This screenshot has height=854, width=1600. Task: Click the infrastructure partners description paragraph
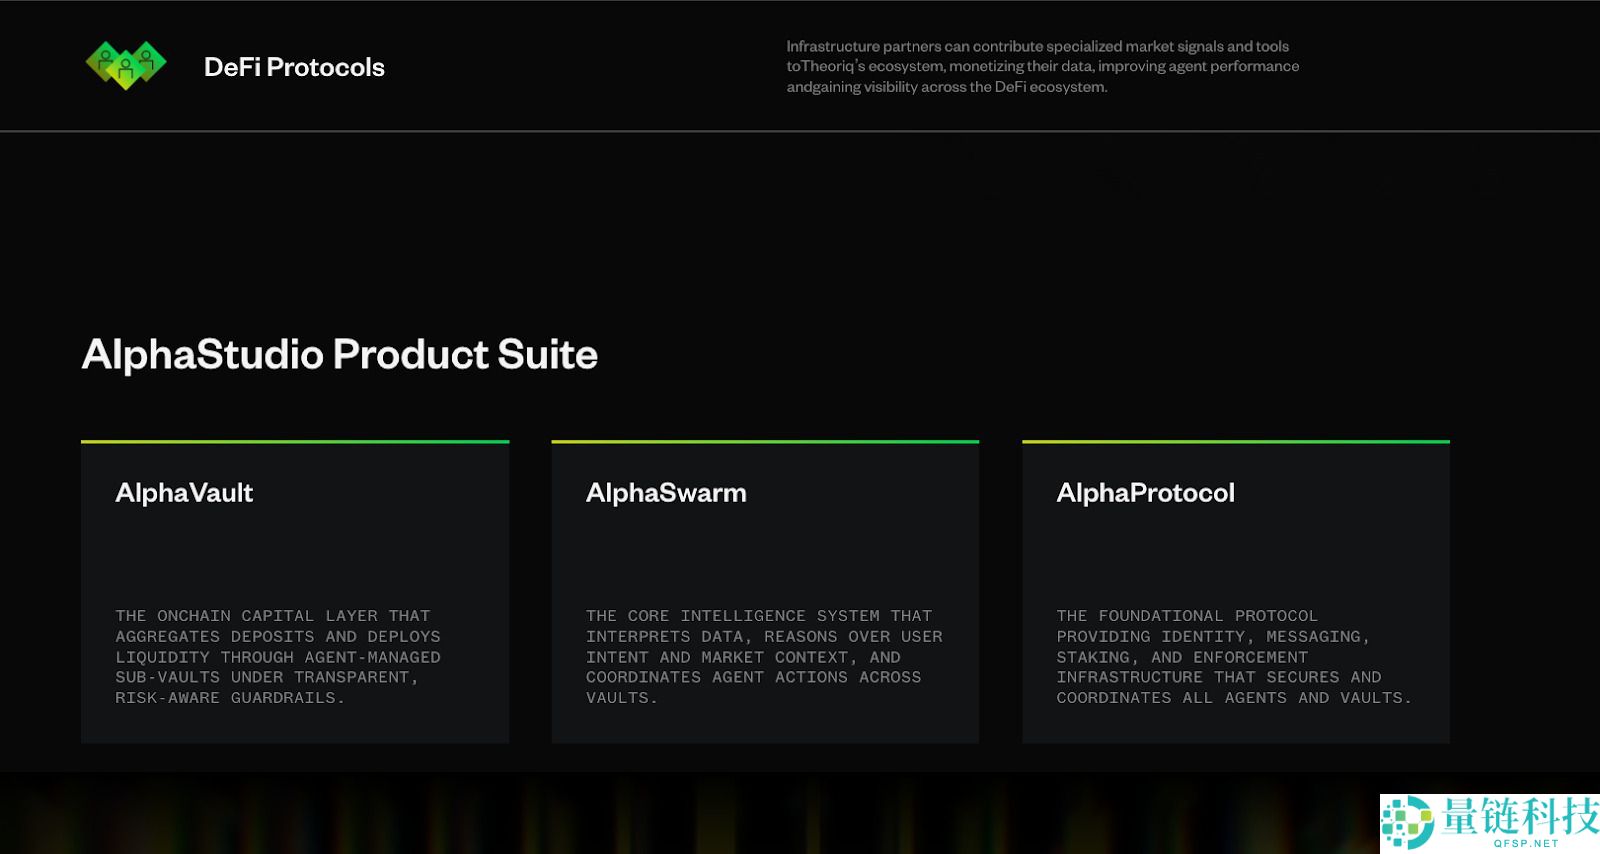(x=1043, y=66)
